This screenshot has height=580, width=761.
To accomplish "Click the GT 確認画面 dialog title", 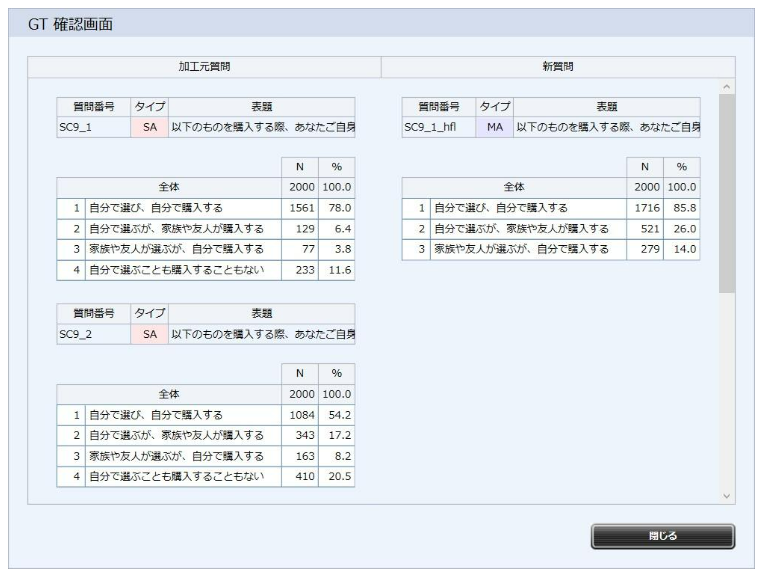I will click(70, 24).
